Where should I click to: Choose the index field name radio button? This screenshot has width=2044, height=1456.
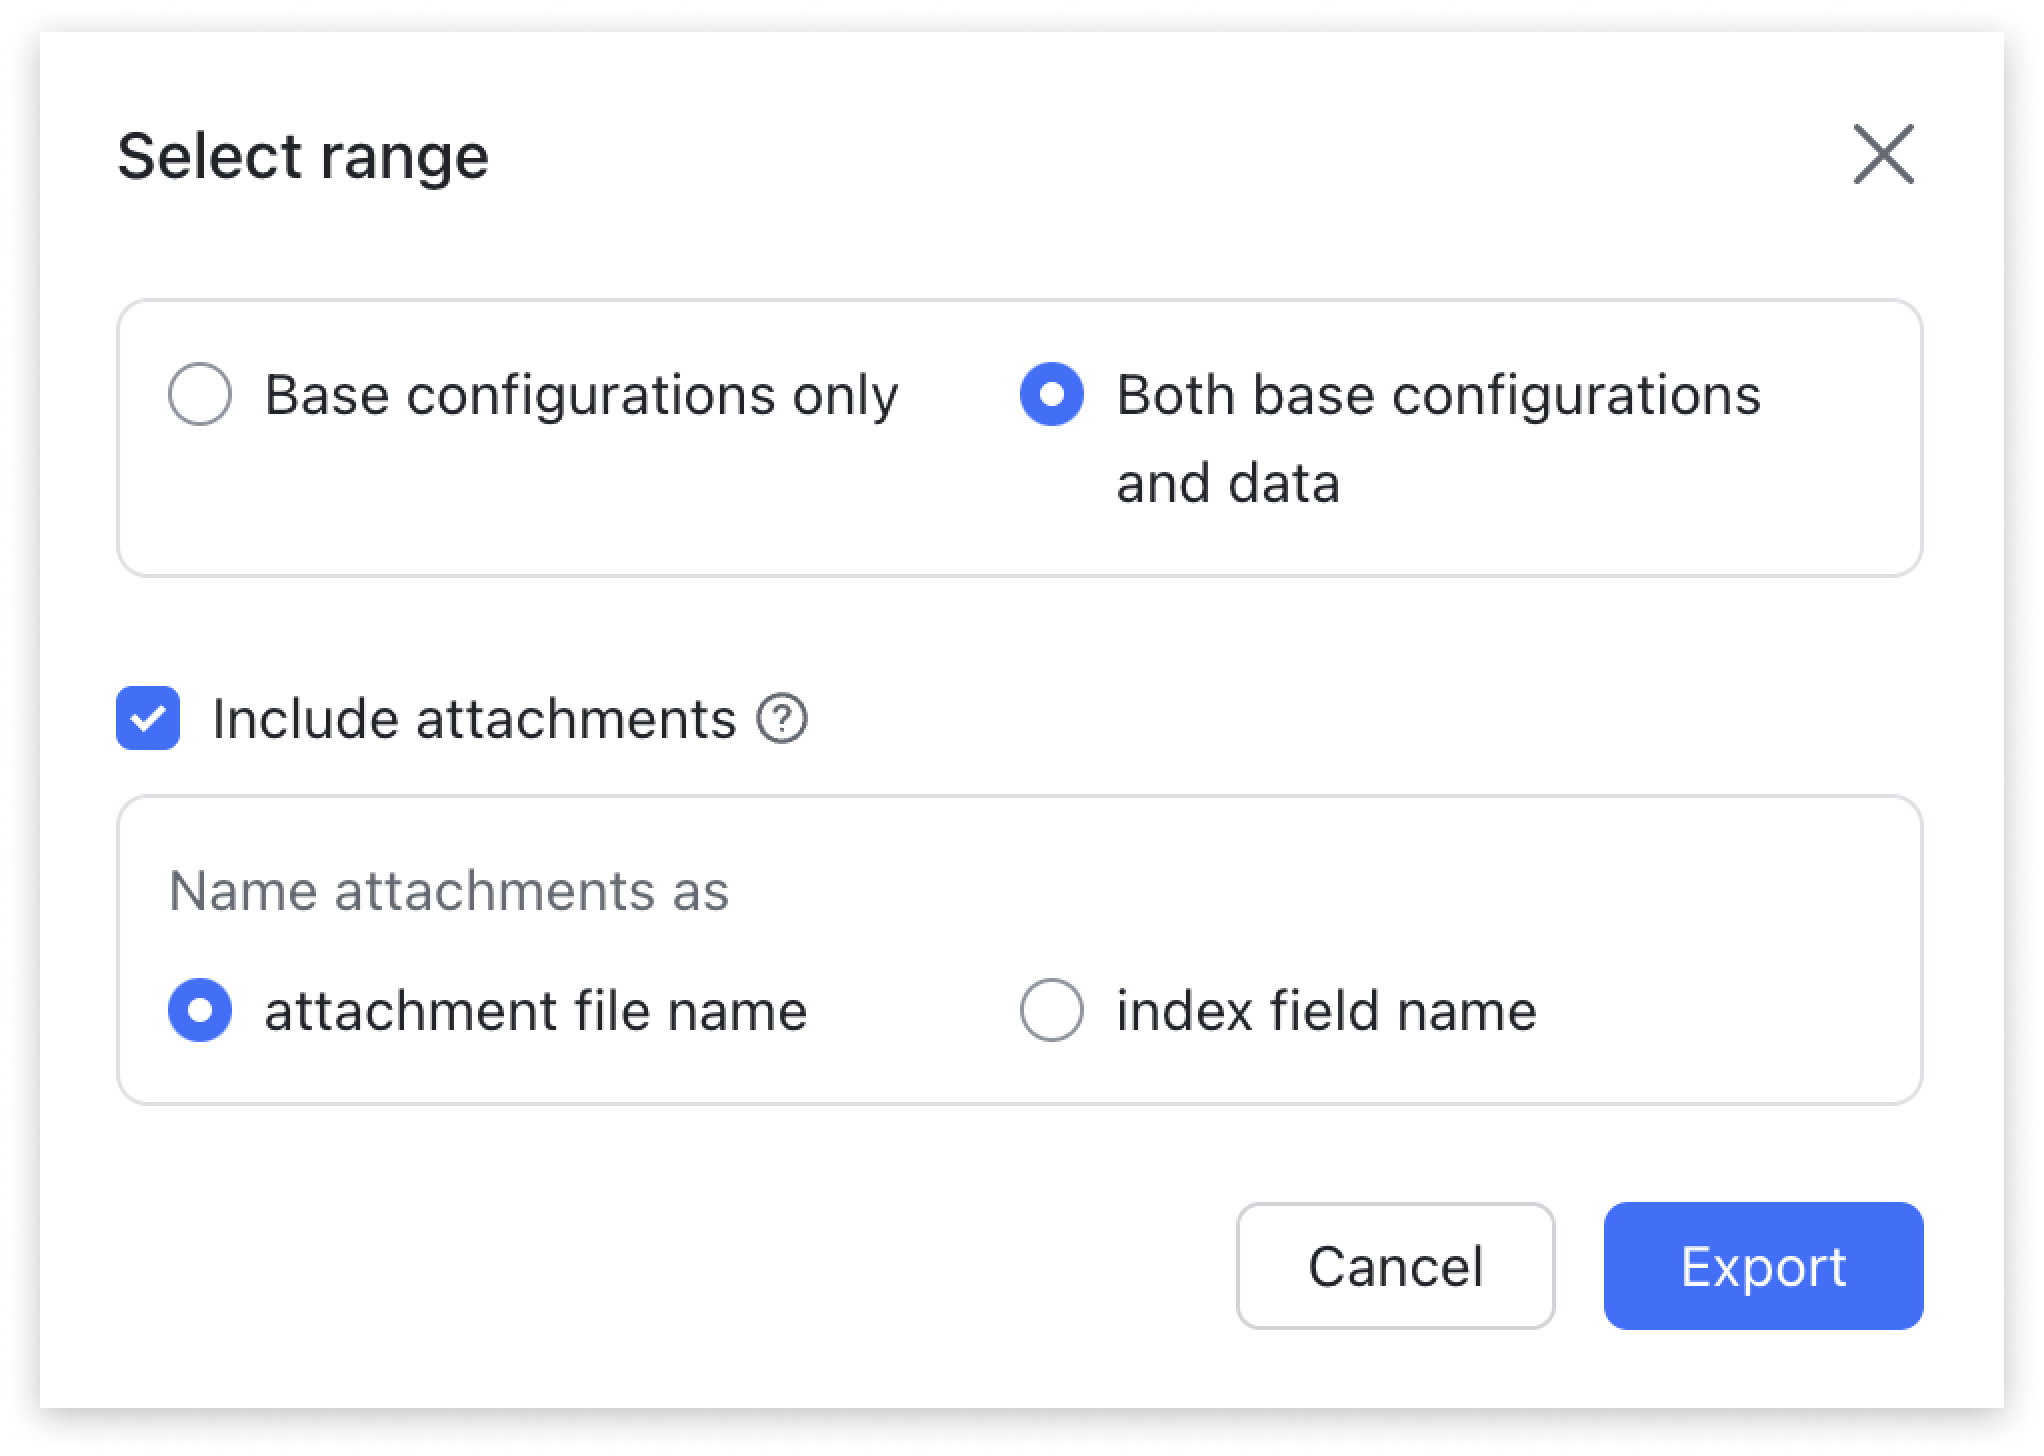point(1051,1010)
